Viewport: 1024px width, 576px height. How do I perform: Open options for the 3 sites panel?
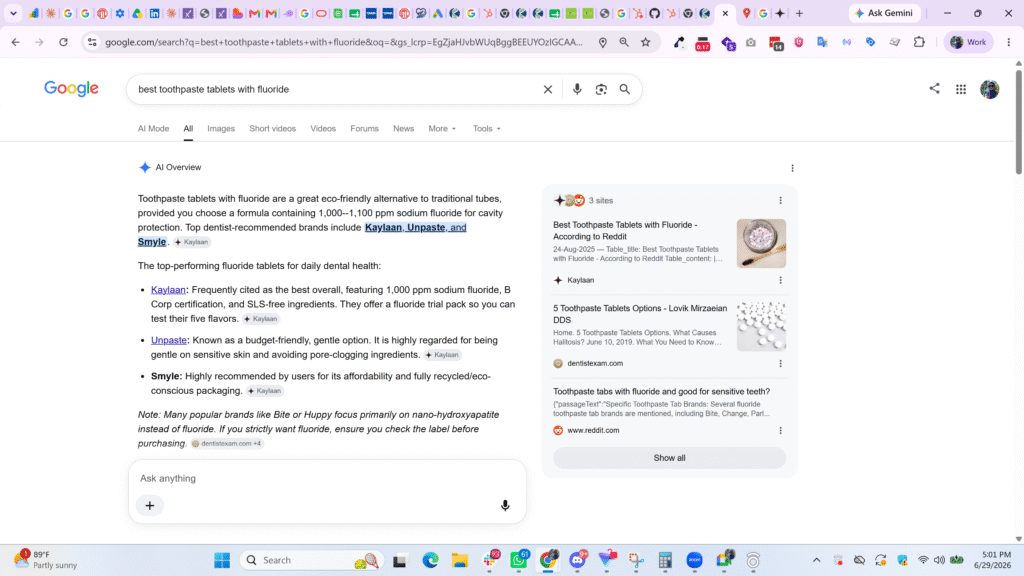pyautogui.click(x=780, y=200)
